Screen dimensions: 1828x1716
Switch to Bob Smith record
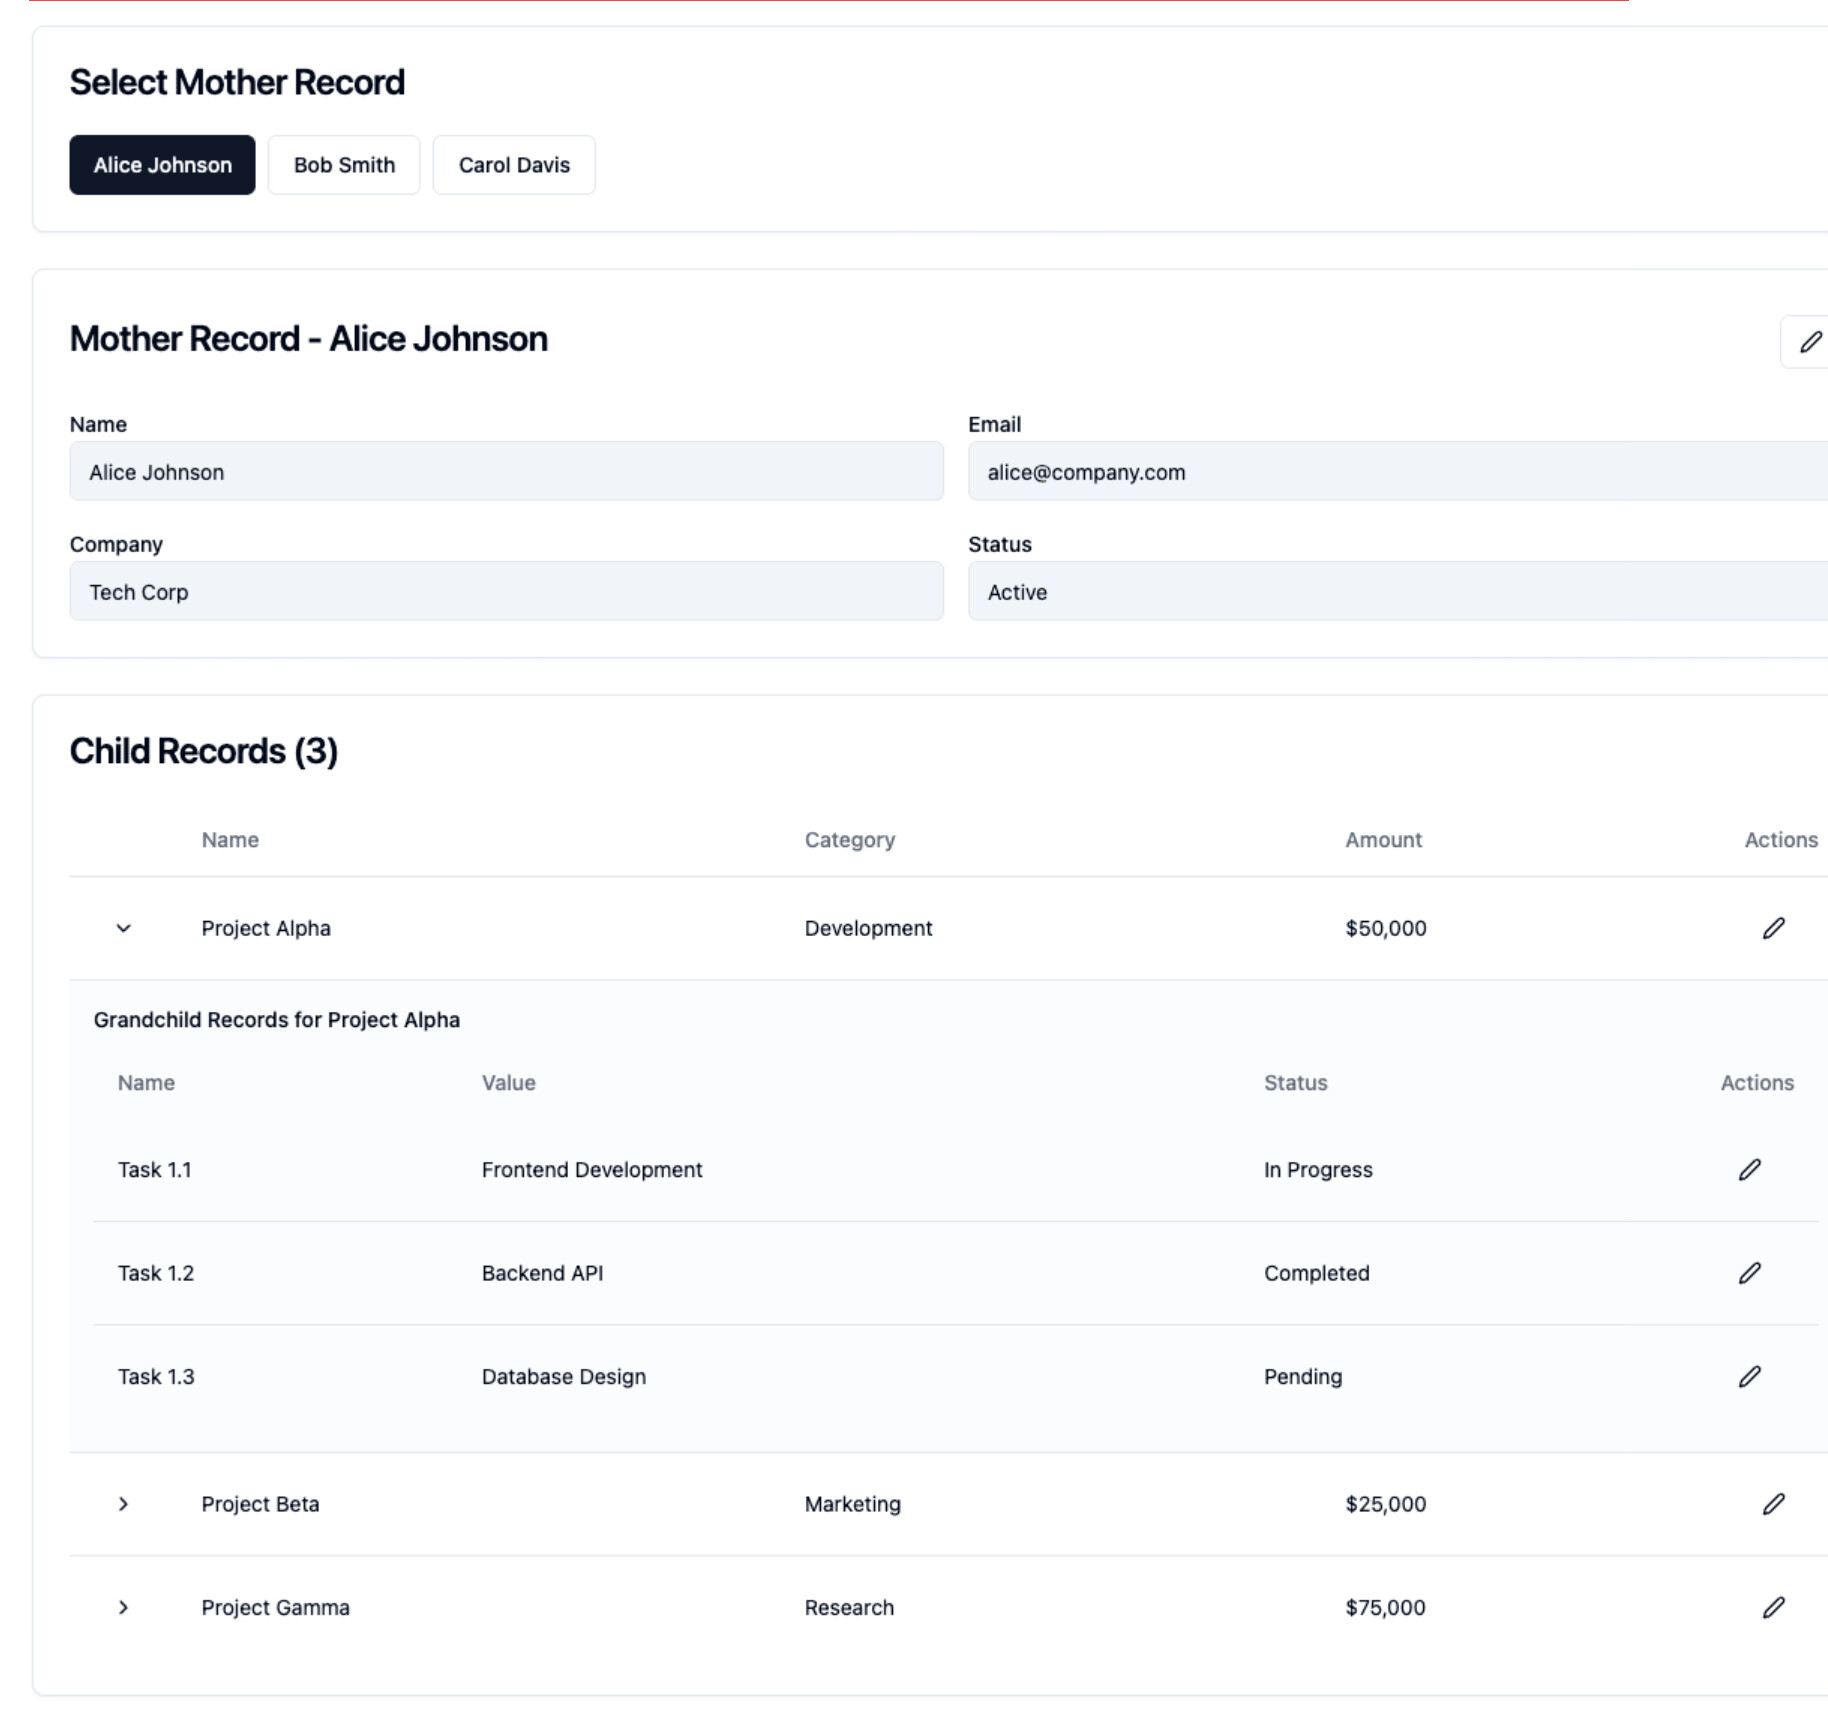click(344, 165)
